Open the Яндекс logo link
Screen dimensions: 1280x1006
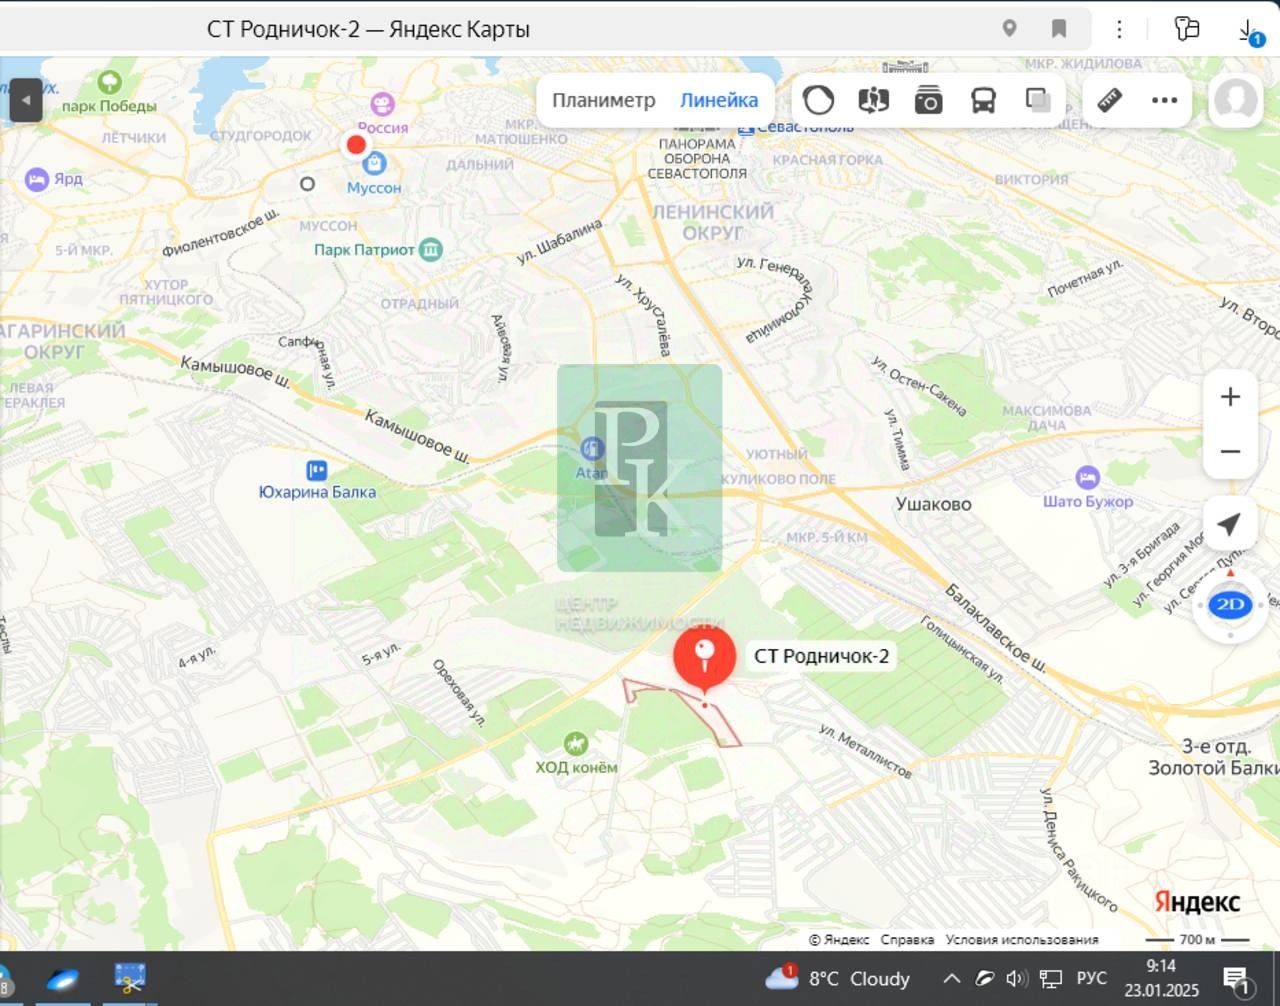pyautogui.click(x=1197, y=902)
